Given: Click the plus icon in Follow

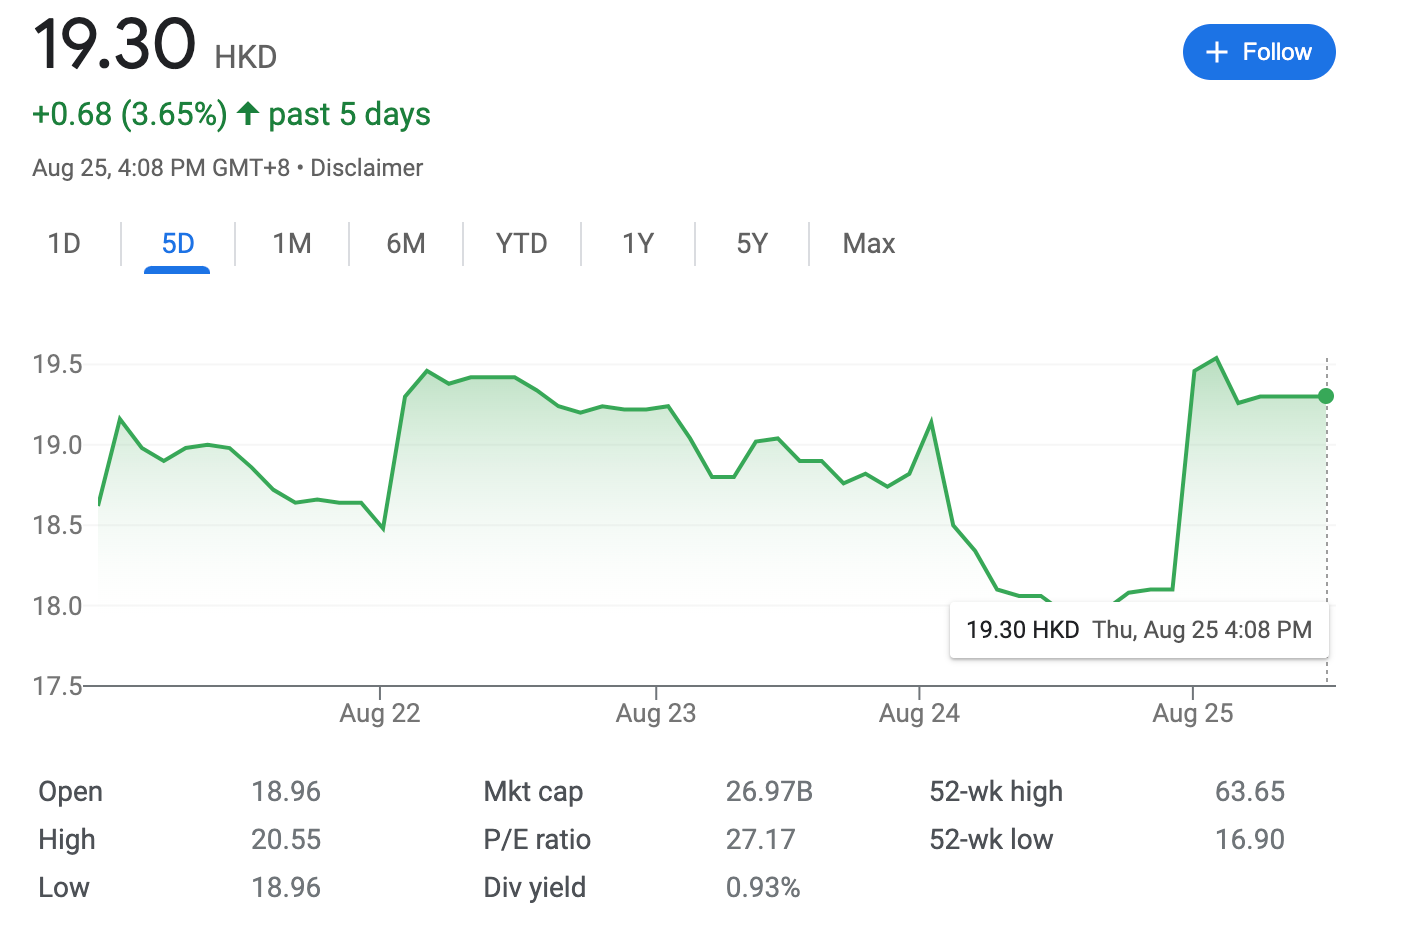Looking at the screenshot, I should (1216, 52).
